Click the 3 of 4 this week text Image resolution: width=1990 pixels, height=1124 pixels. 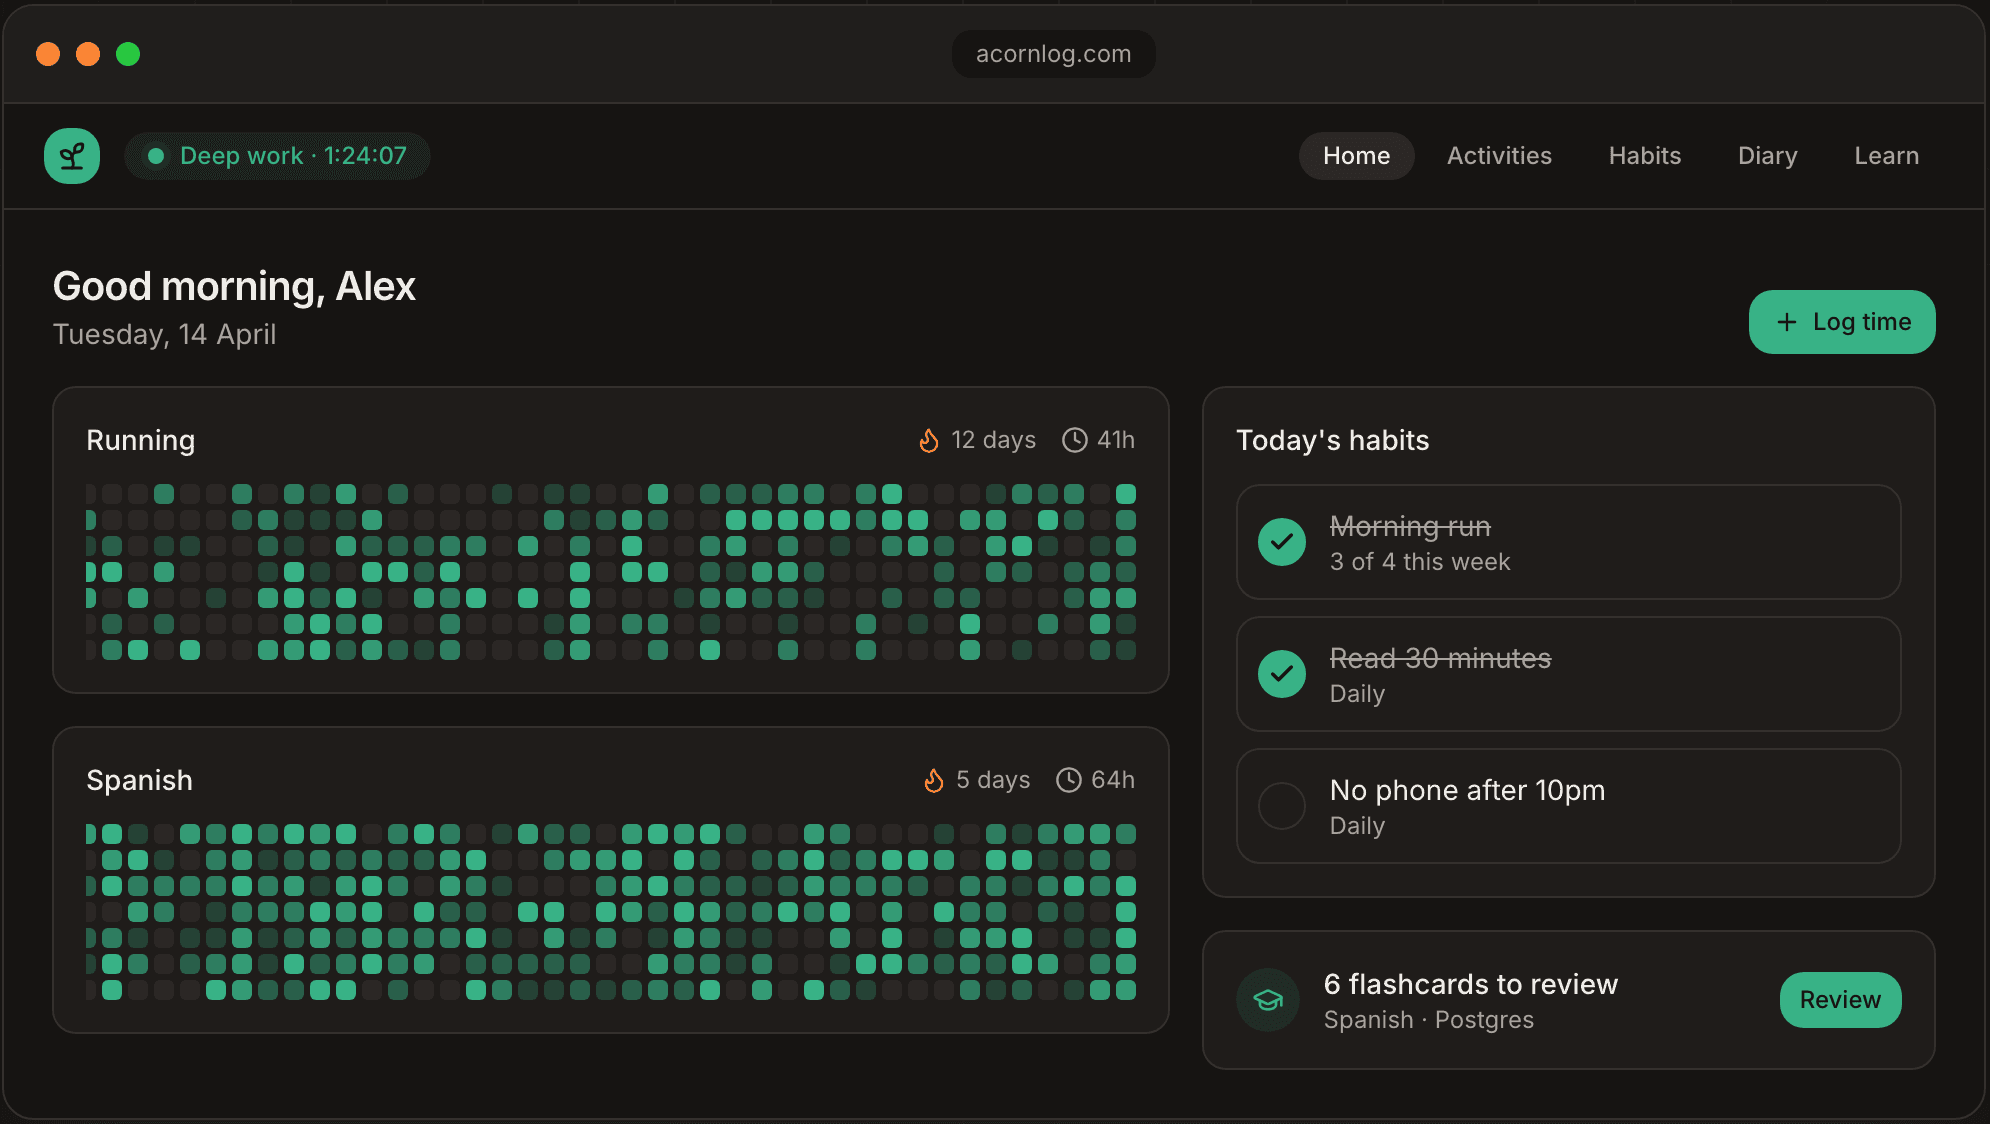1420,562
